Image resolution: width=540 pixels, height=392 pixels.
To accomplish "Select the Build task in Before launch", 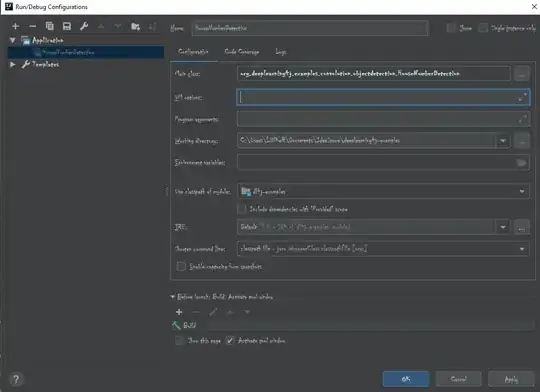I will pos(353,325).
